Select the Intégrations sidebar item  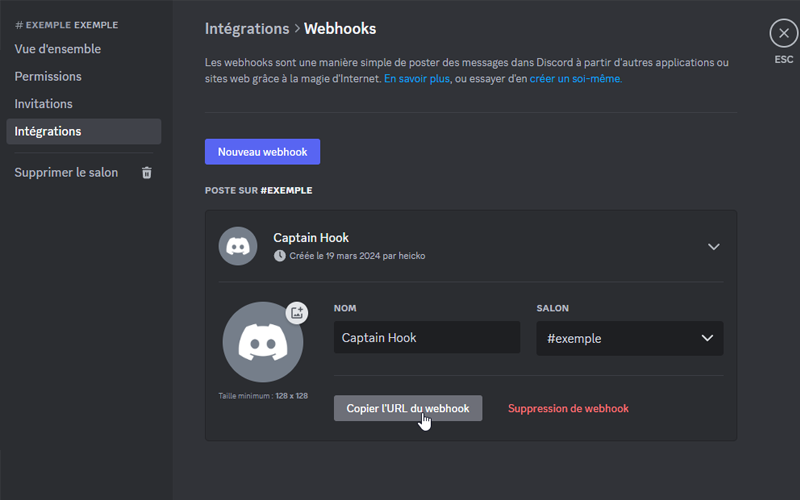[48, 131]
